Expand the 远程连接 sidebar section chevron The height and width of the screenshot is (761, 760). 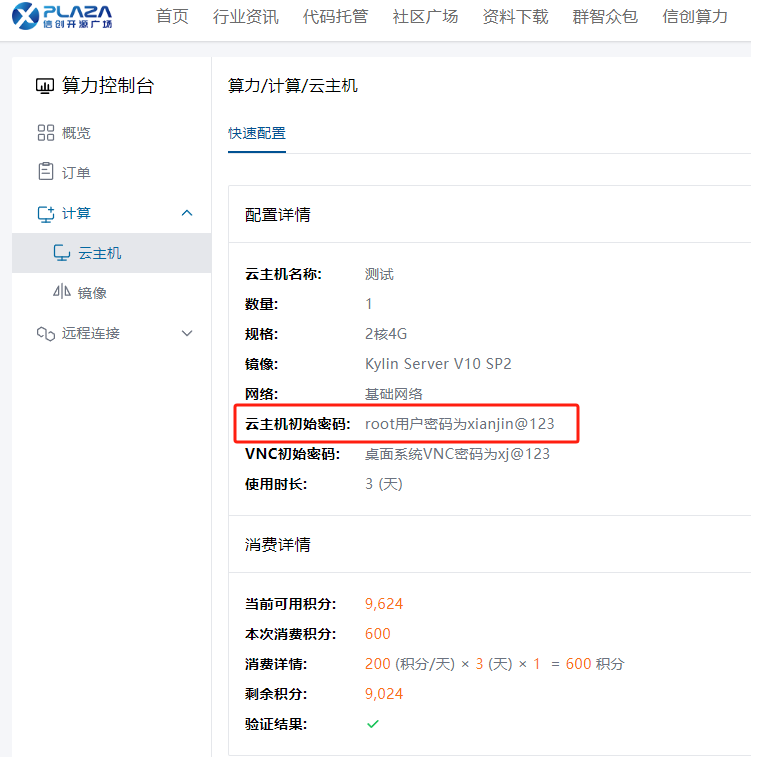click(x=187, y=333)
